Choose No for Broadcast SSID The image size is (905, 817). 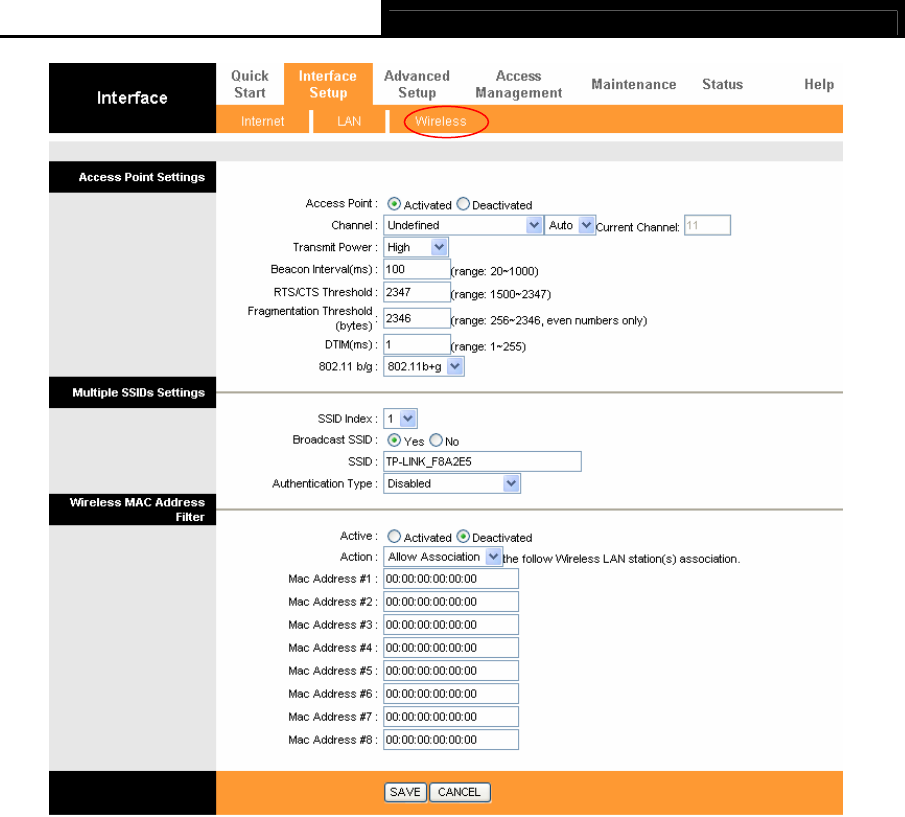click(436, 440)
